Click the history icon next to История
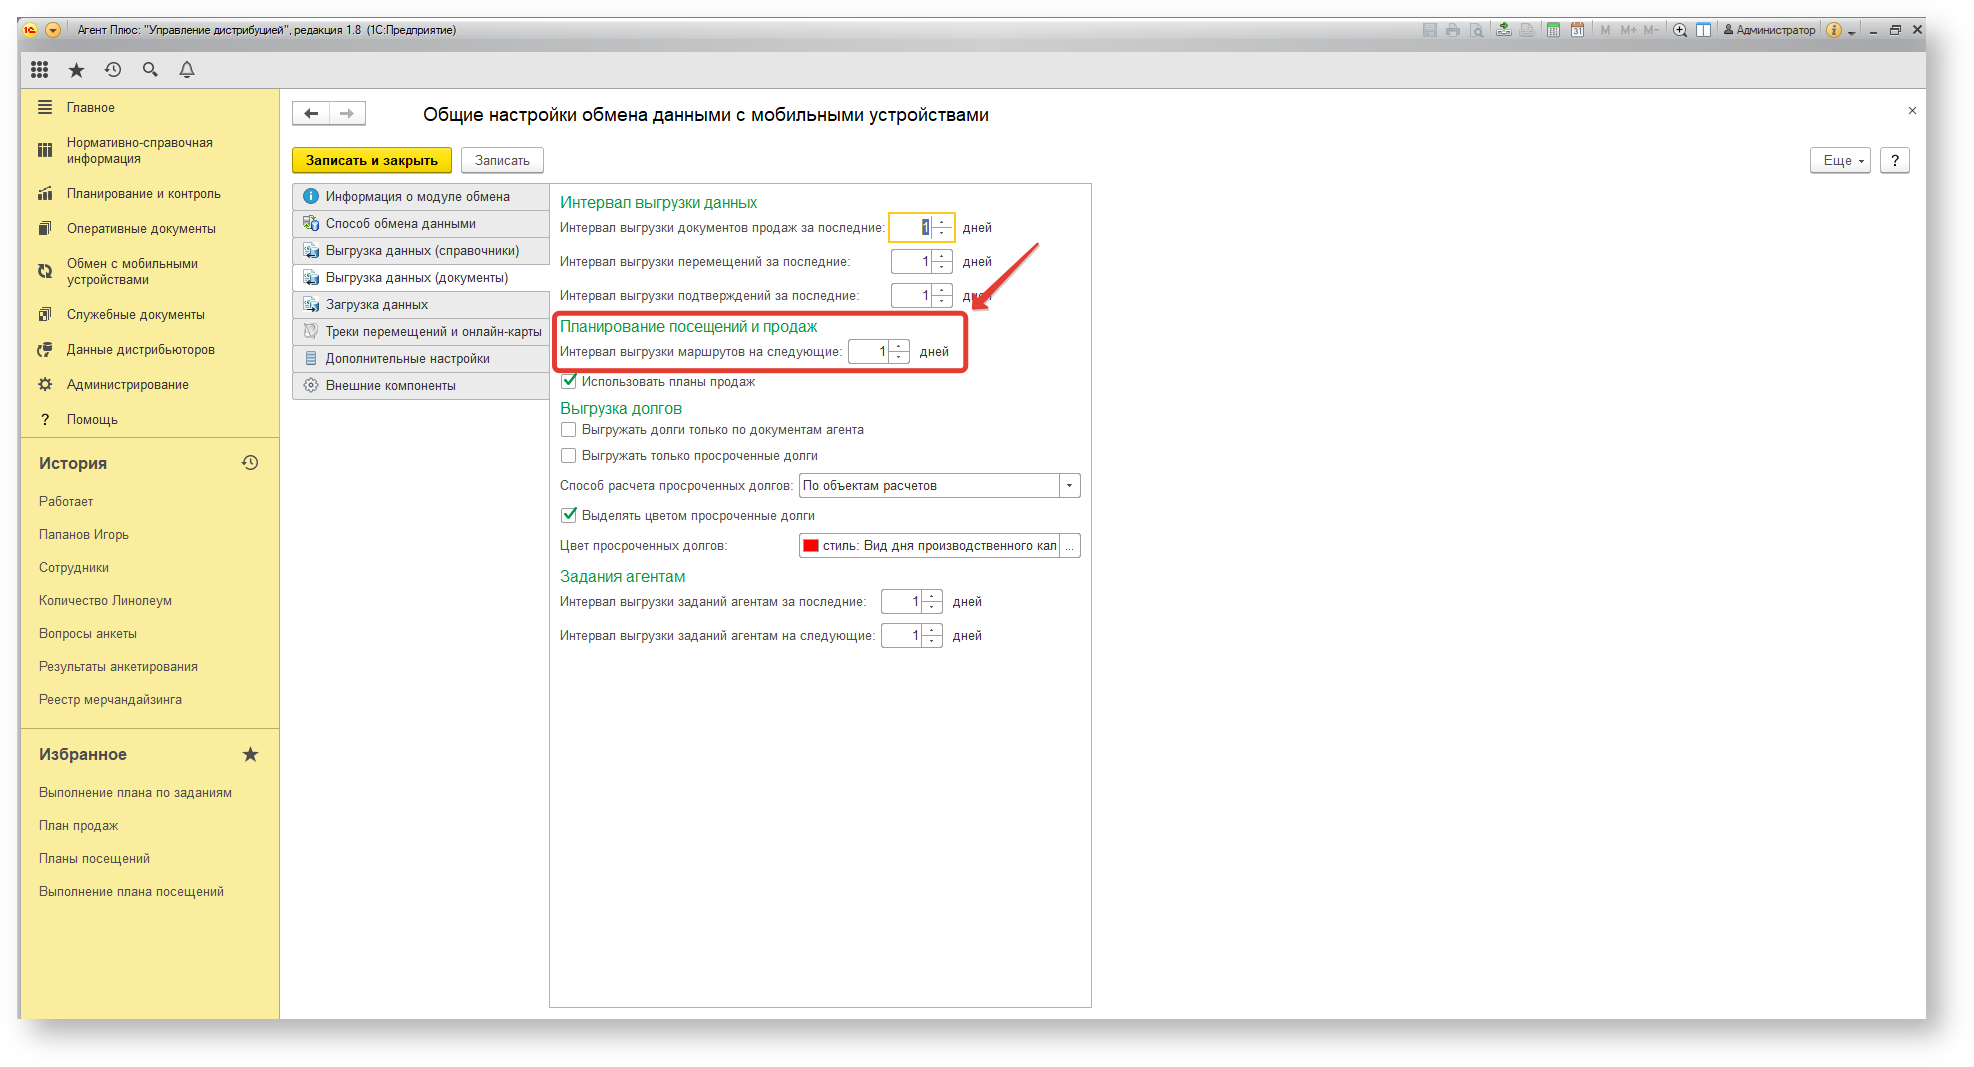Image resolution: width=1974 pixels, height=1067 pixels. pyautogui.click(x=250, y=463)
